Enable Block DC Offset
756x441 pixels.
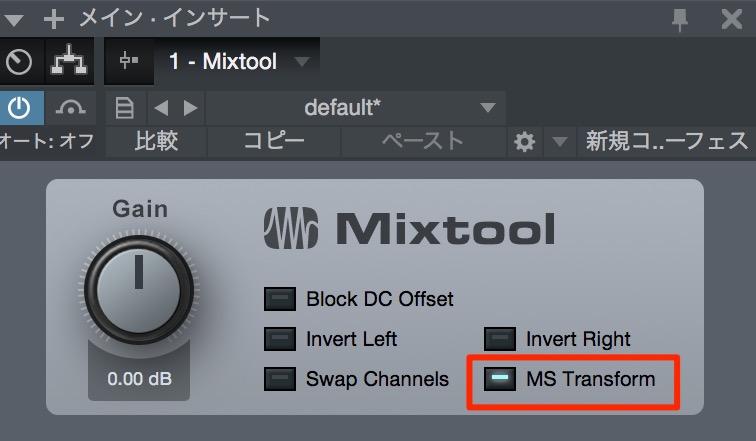click(280, 299)
